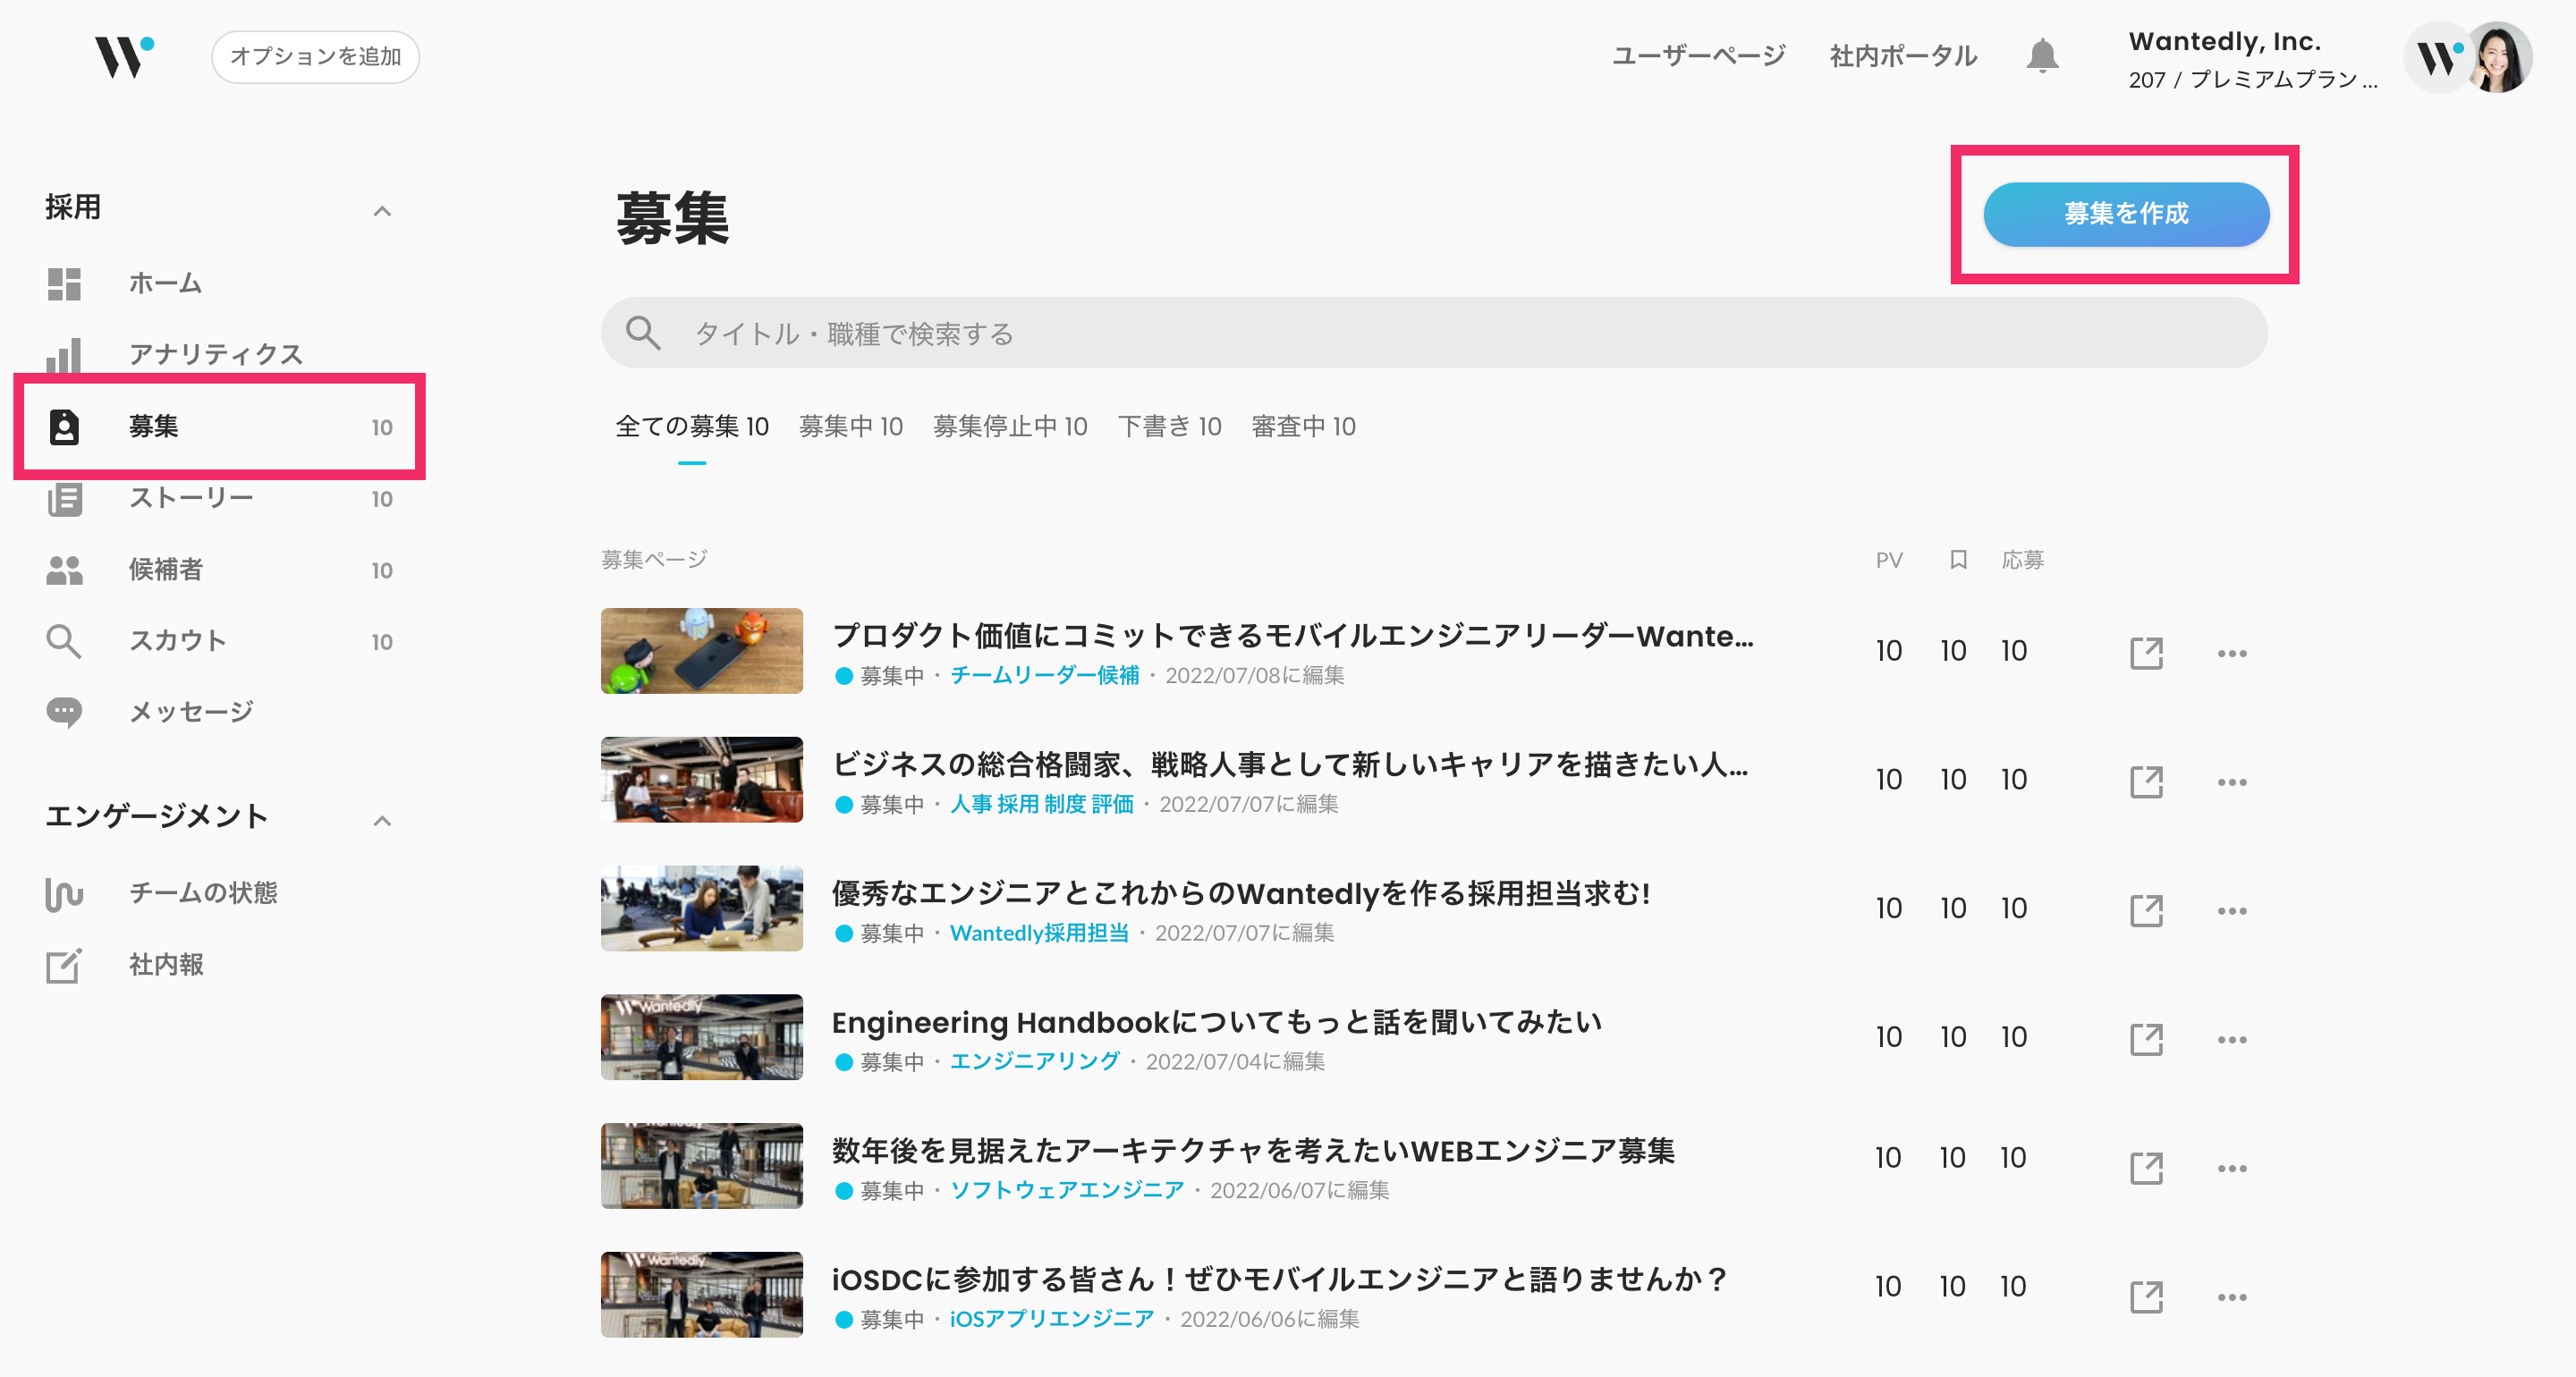Click the アナリティクス bar chart icon

tap(64, 355)
